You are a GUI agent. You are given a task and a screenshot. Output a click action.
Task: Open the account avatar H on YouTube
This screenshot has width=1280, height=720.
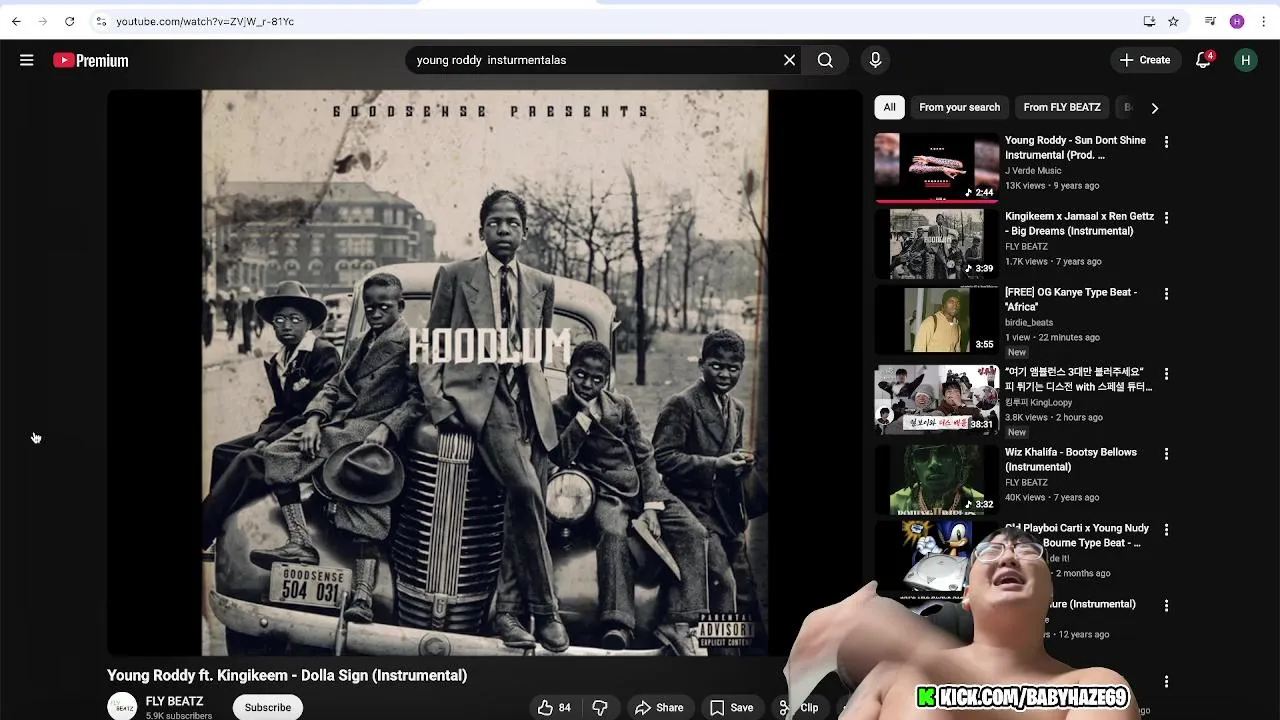[1245, 60]
